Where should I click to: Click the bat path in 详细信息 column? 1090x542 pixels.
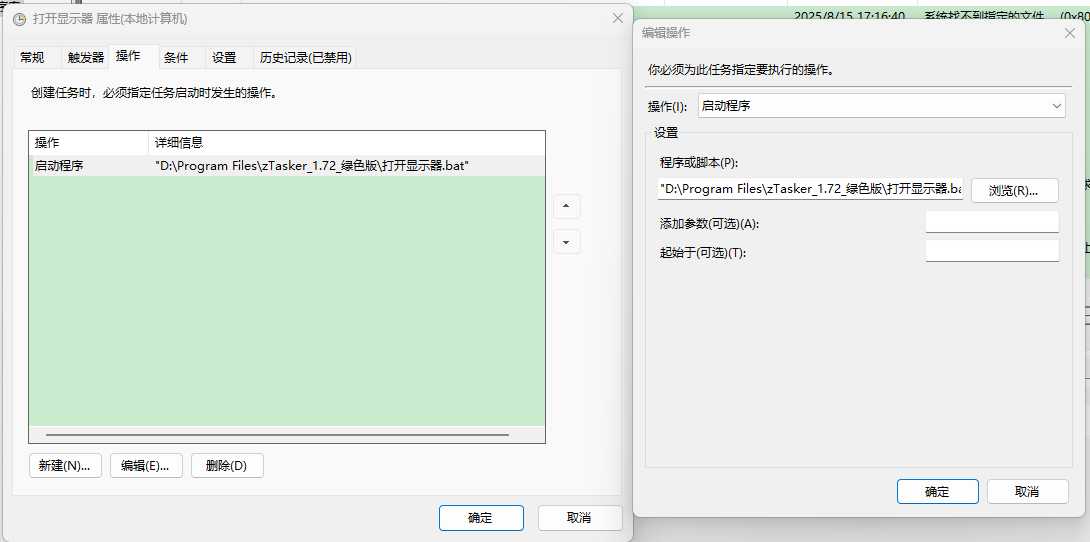[x=312, y=166]
